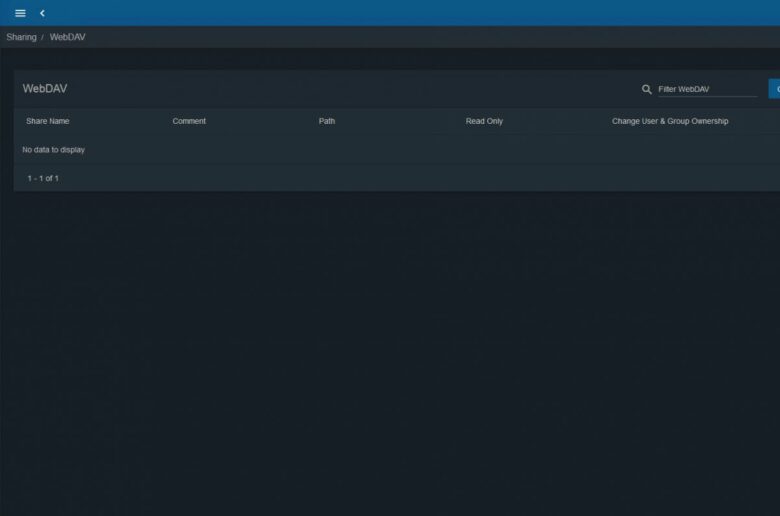
Task: Sort by the Comment column header
Action: click(x=189, y=121)
